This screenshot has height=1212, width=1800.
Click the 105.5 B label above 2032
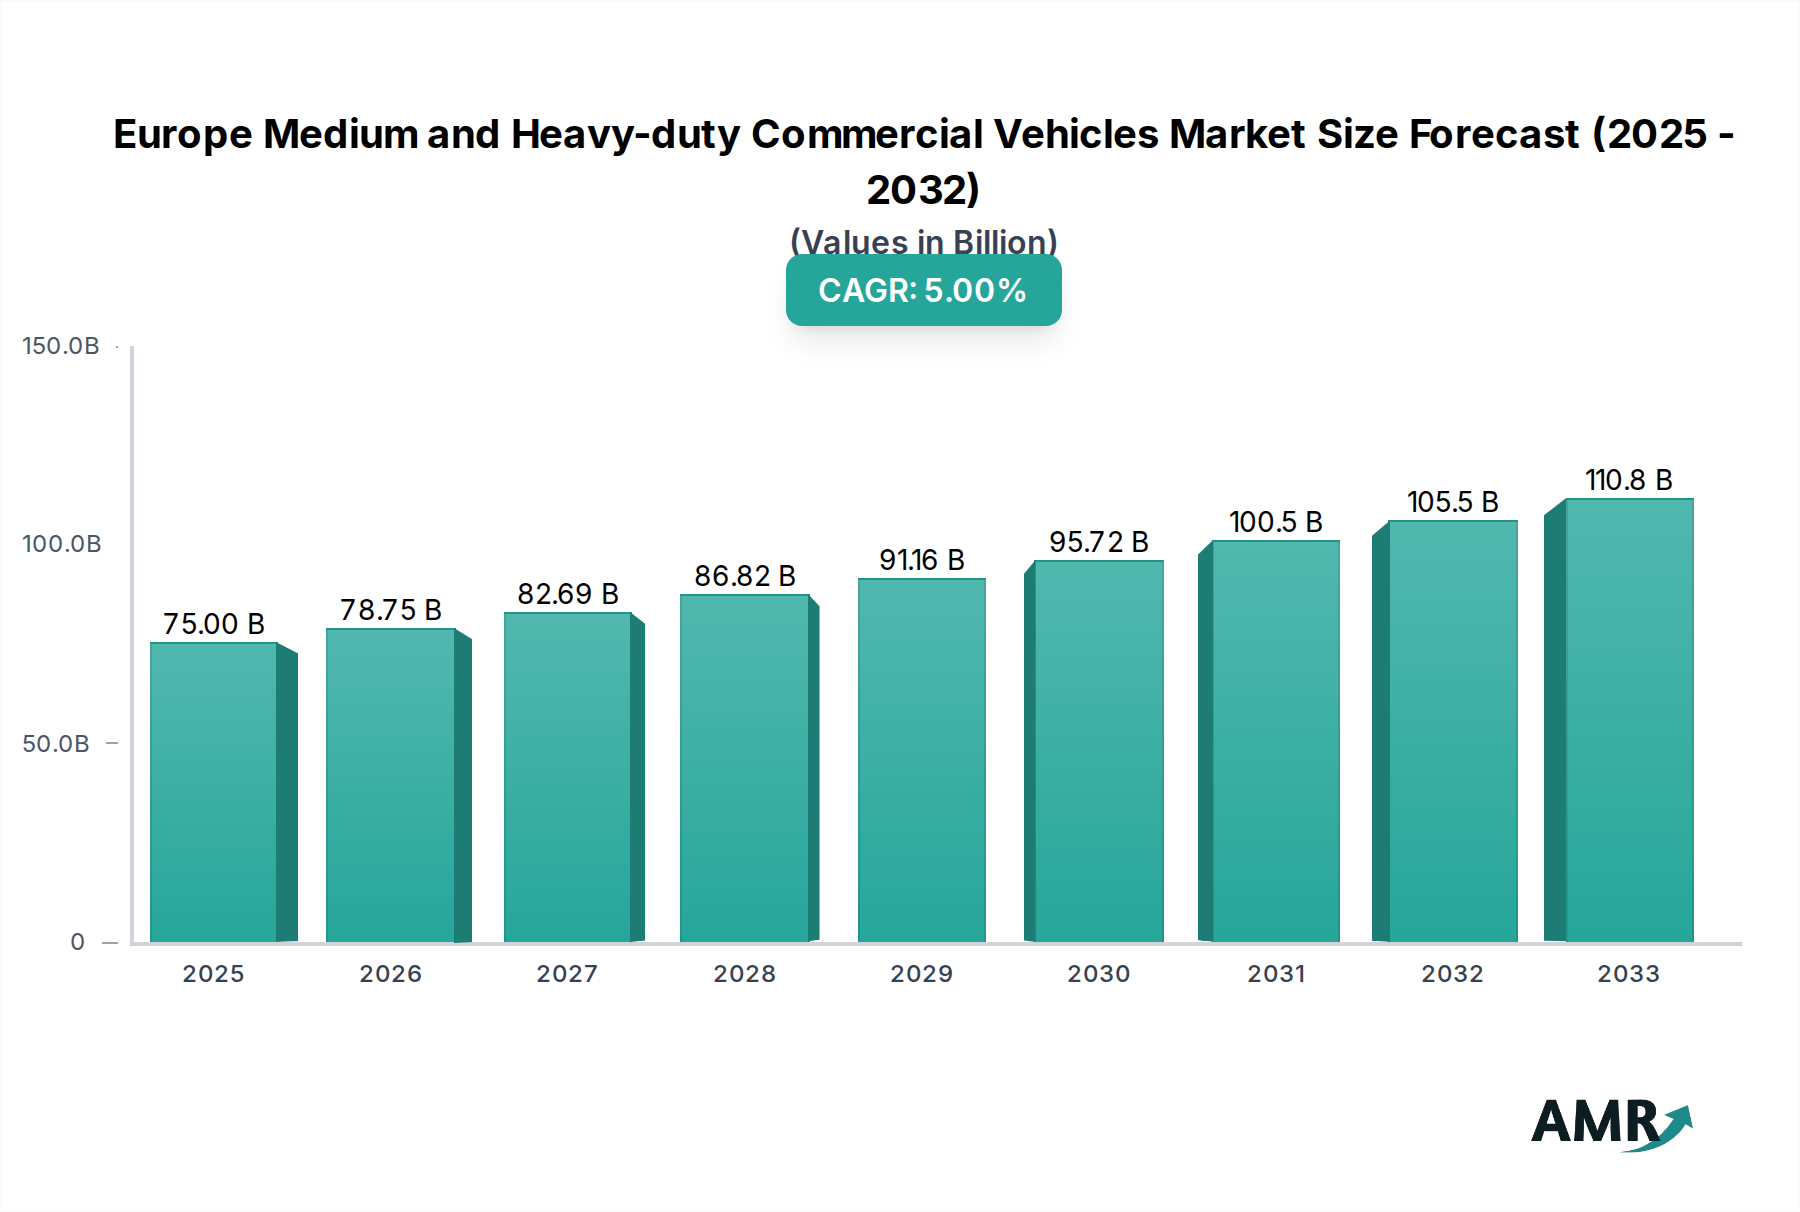point(1452,500)
